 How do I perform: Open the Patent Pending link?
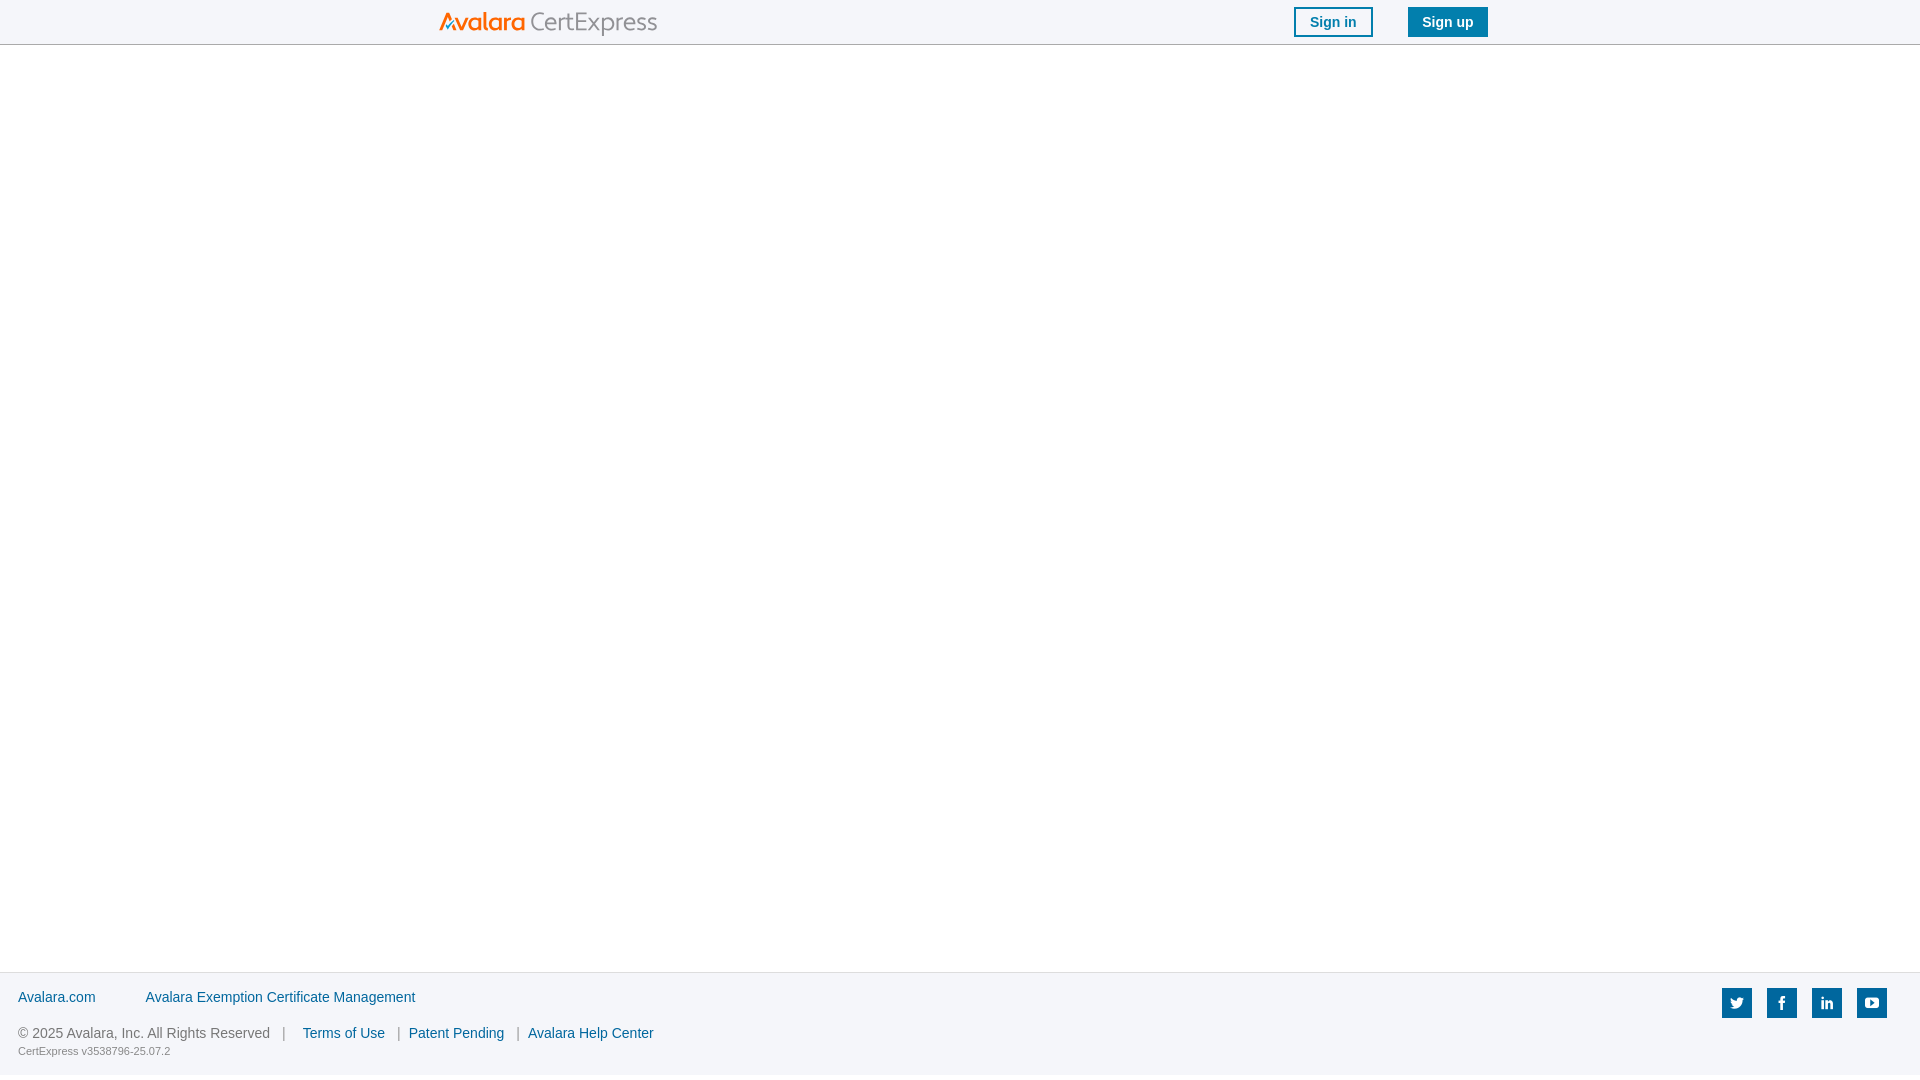457,1033
